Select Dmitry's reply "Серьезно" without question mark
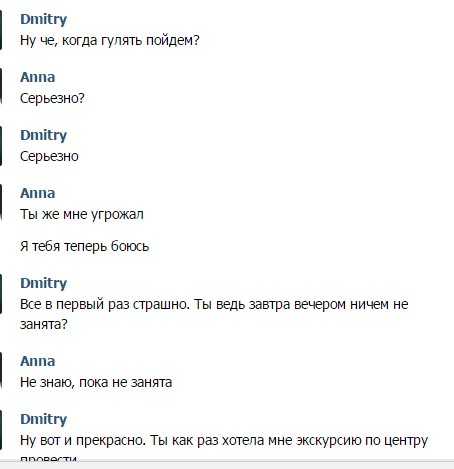 (49, 156)
